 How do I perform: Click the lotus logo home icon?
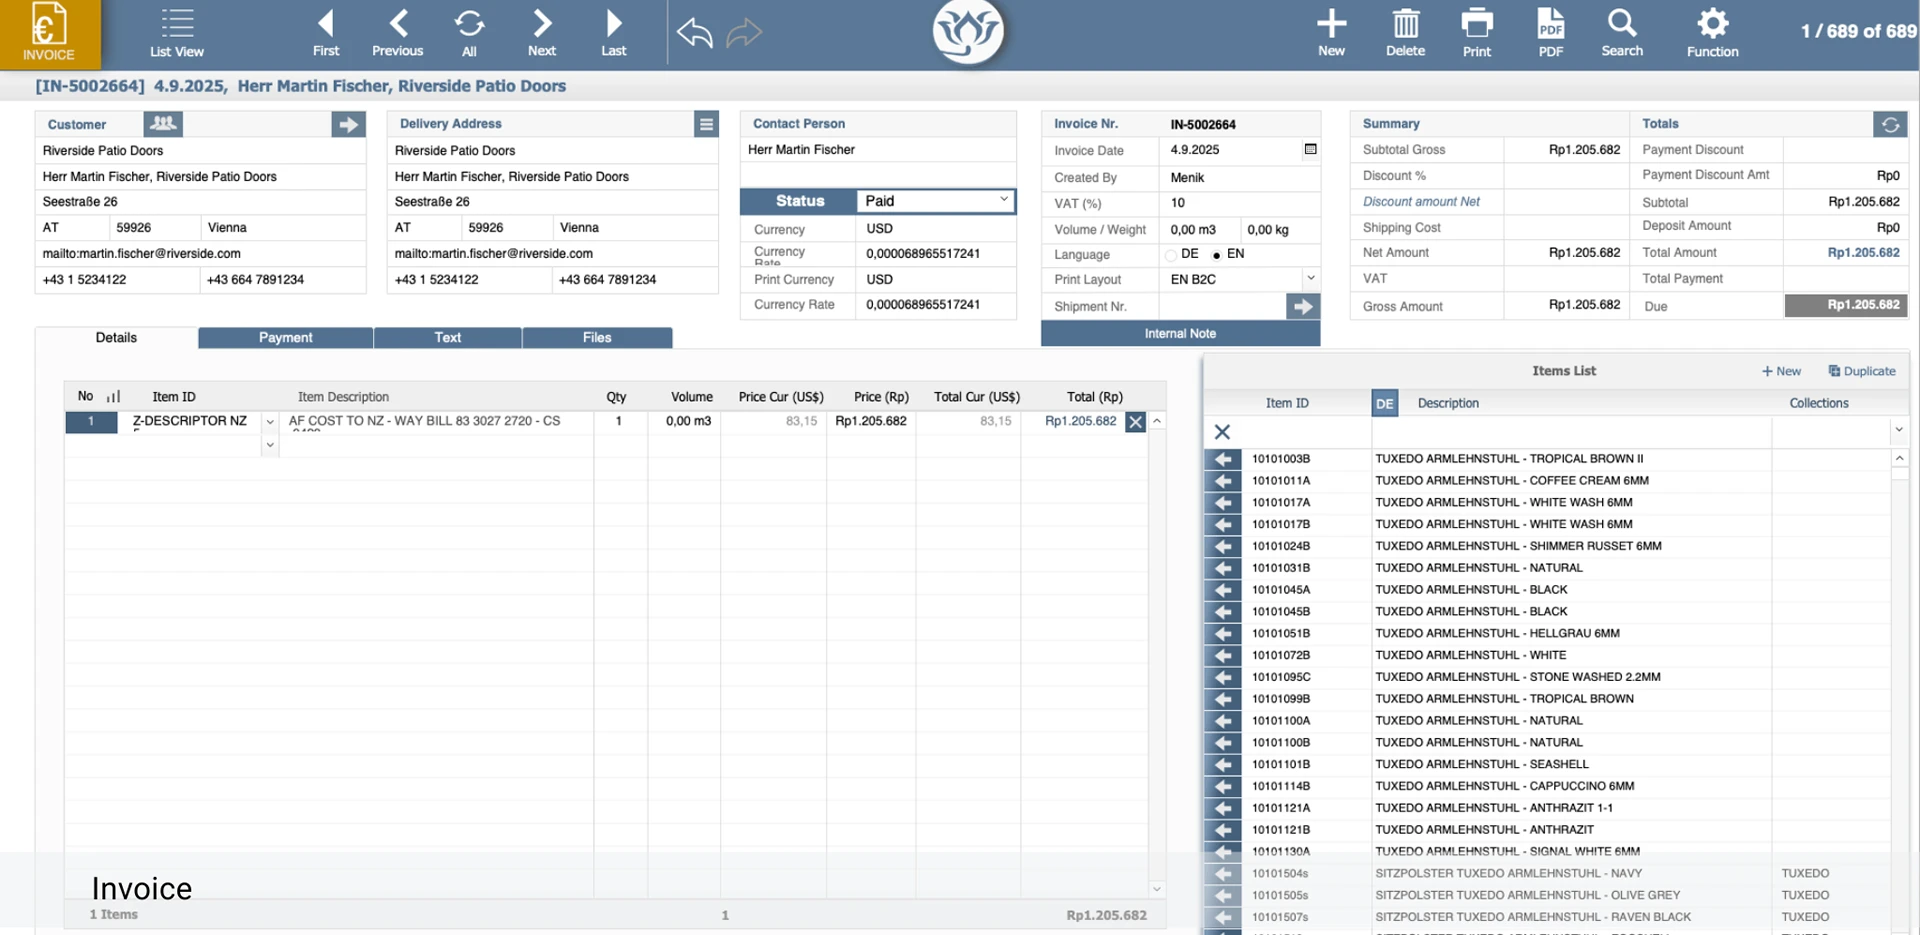pos(968,32)
